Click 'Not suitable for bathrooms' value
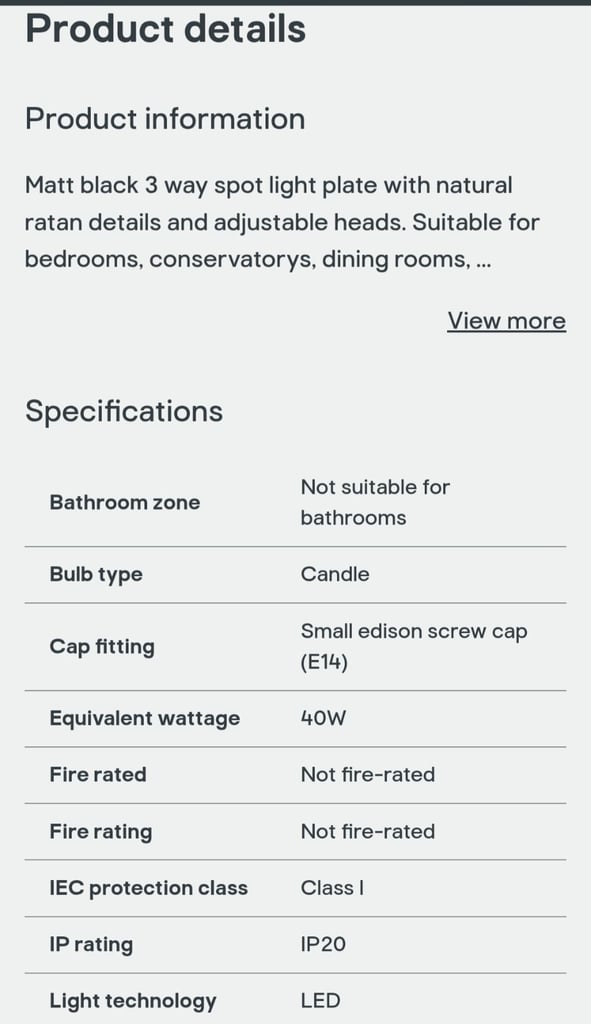591x1024 pixels. click(x=375, y=502)
